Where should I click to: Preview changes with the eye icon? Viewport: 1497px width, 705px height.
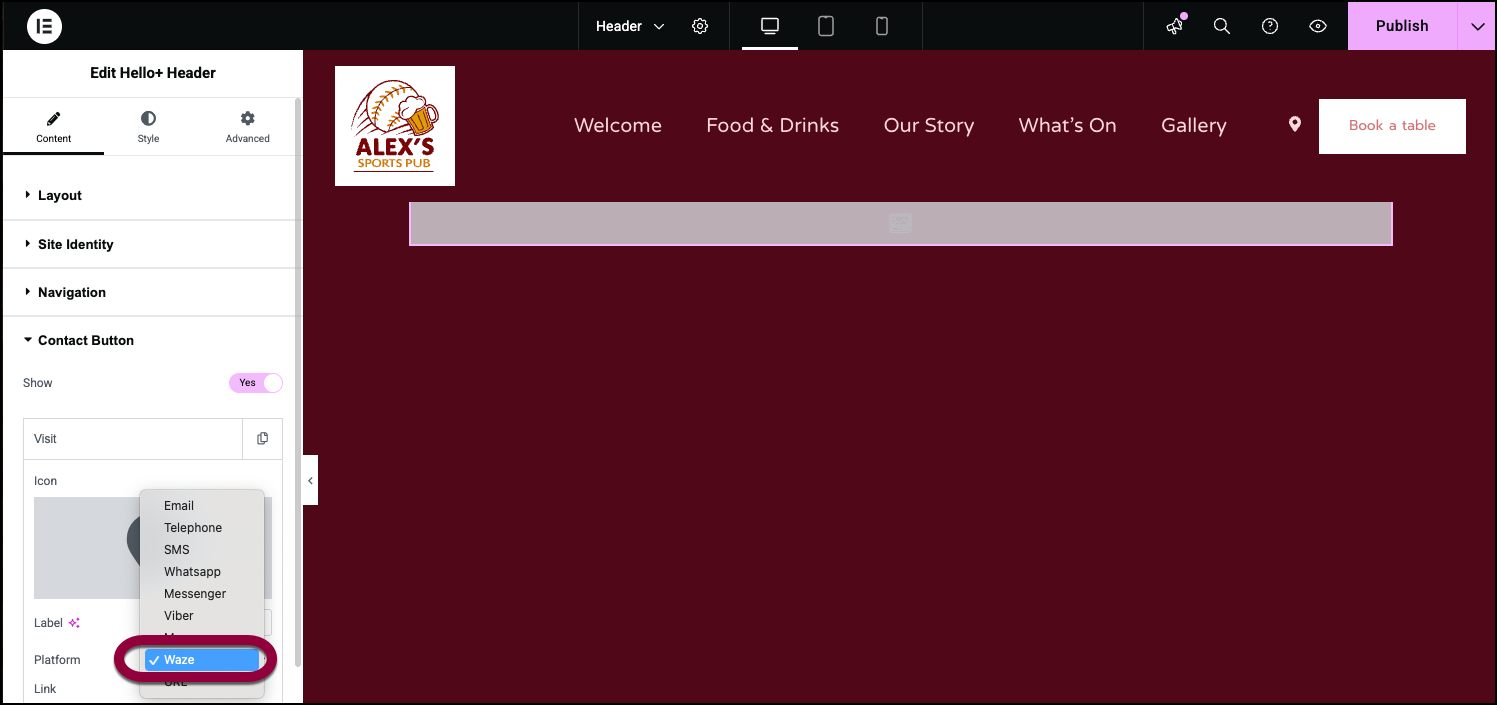click(1318, 26)
